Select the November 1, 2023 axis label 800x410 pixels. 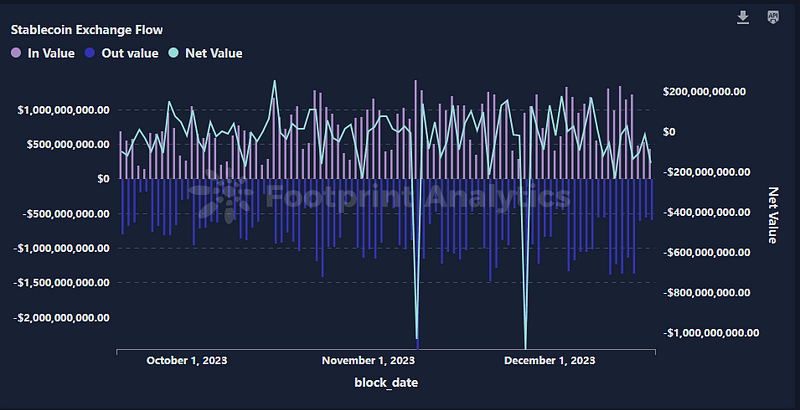tap(368, 361)
